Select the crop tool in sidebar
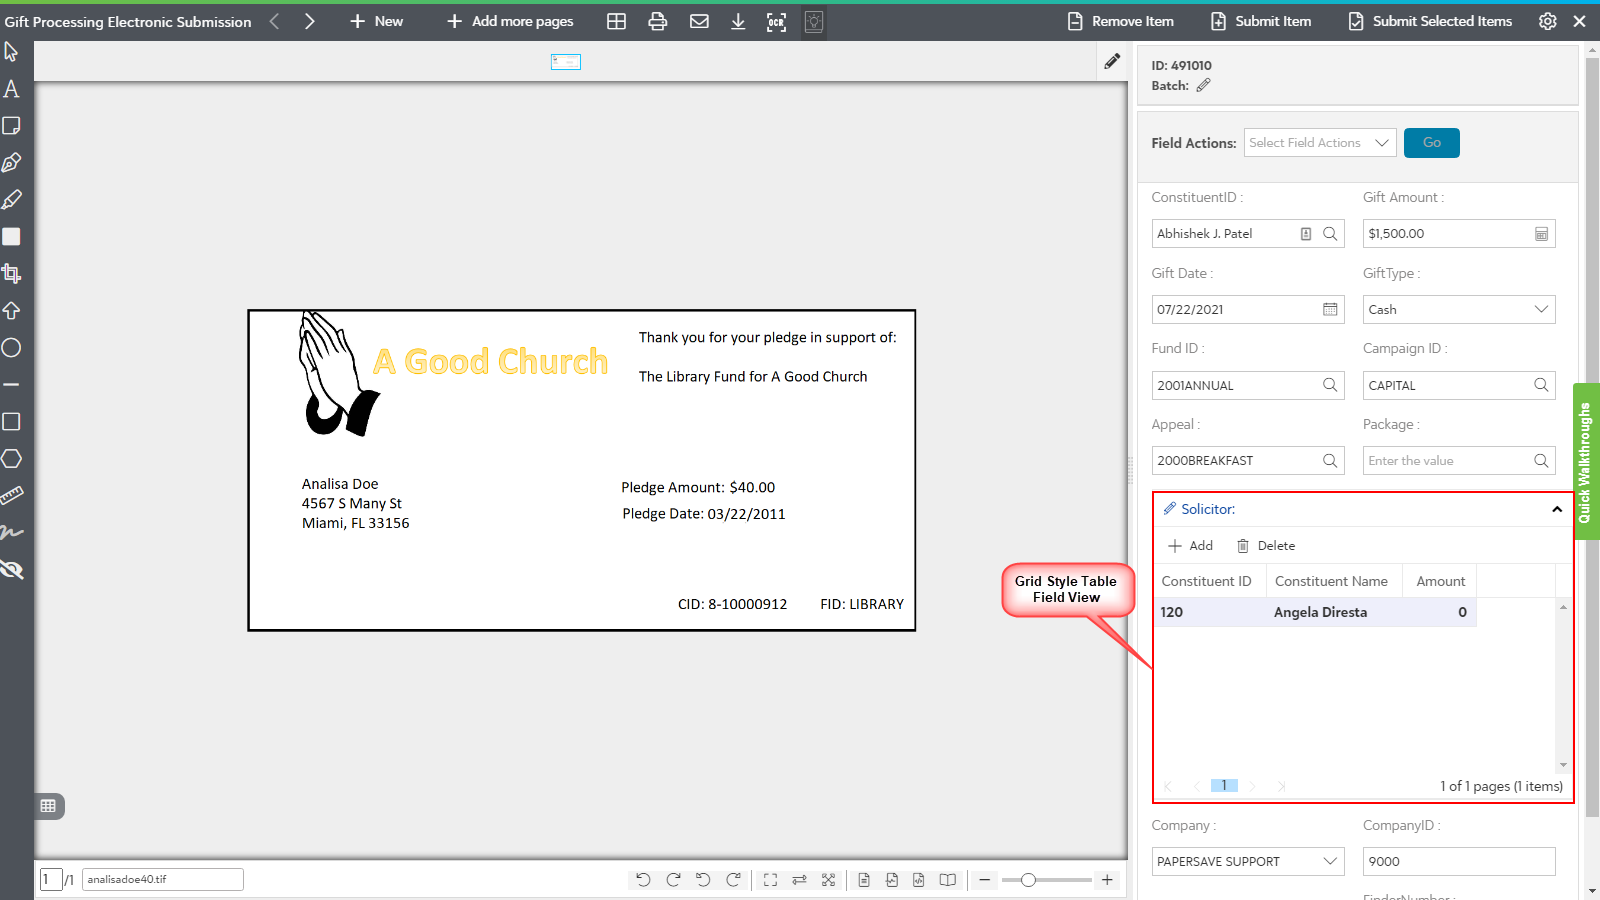This screenshot has width=1600, height=900. pyautogui.click(x=12, y=273)
